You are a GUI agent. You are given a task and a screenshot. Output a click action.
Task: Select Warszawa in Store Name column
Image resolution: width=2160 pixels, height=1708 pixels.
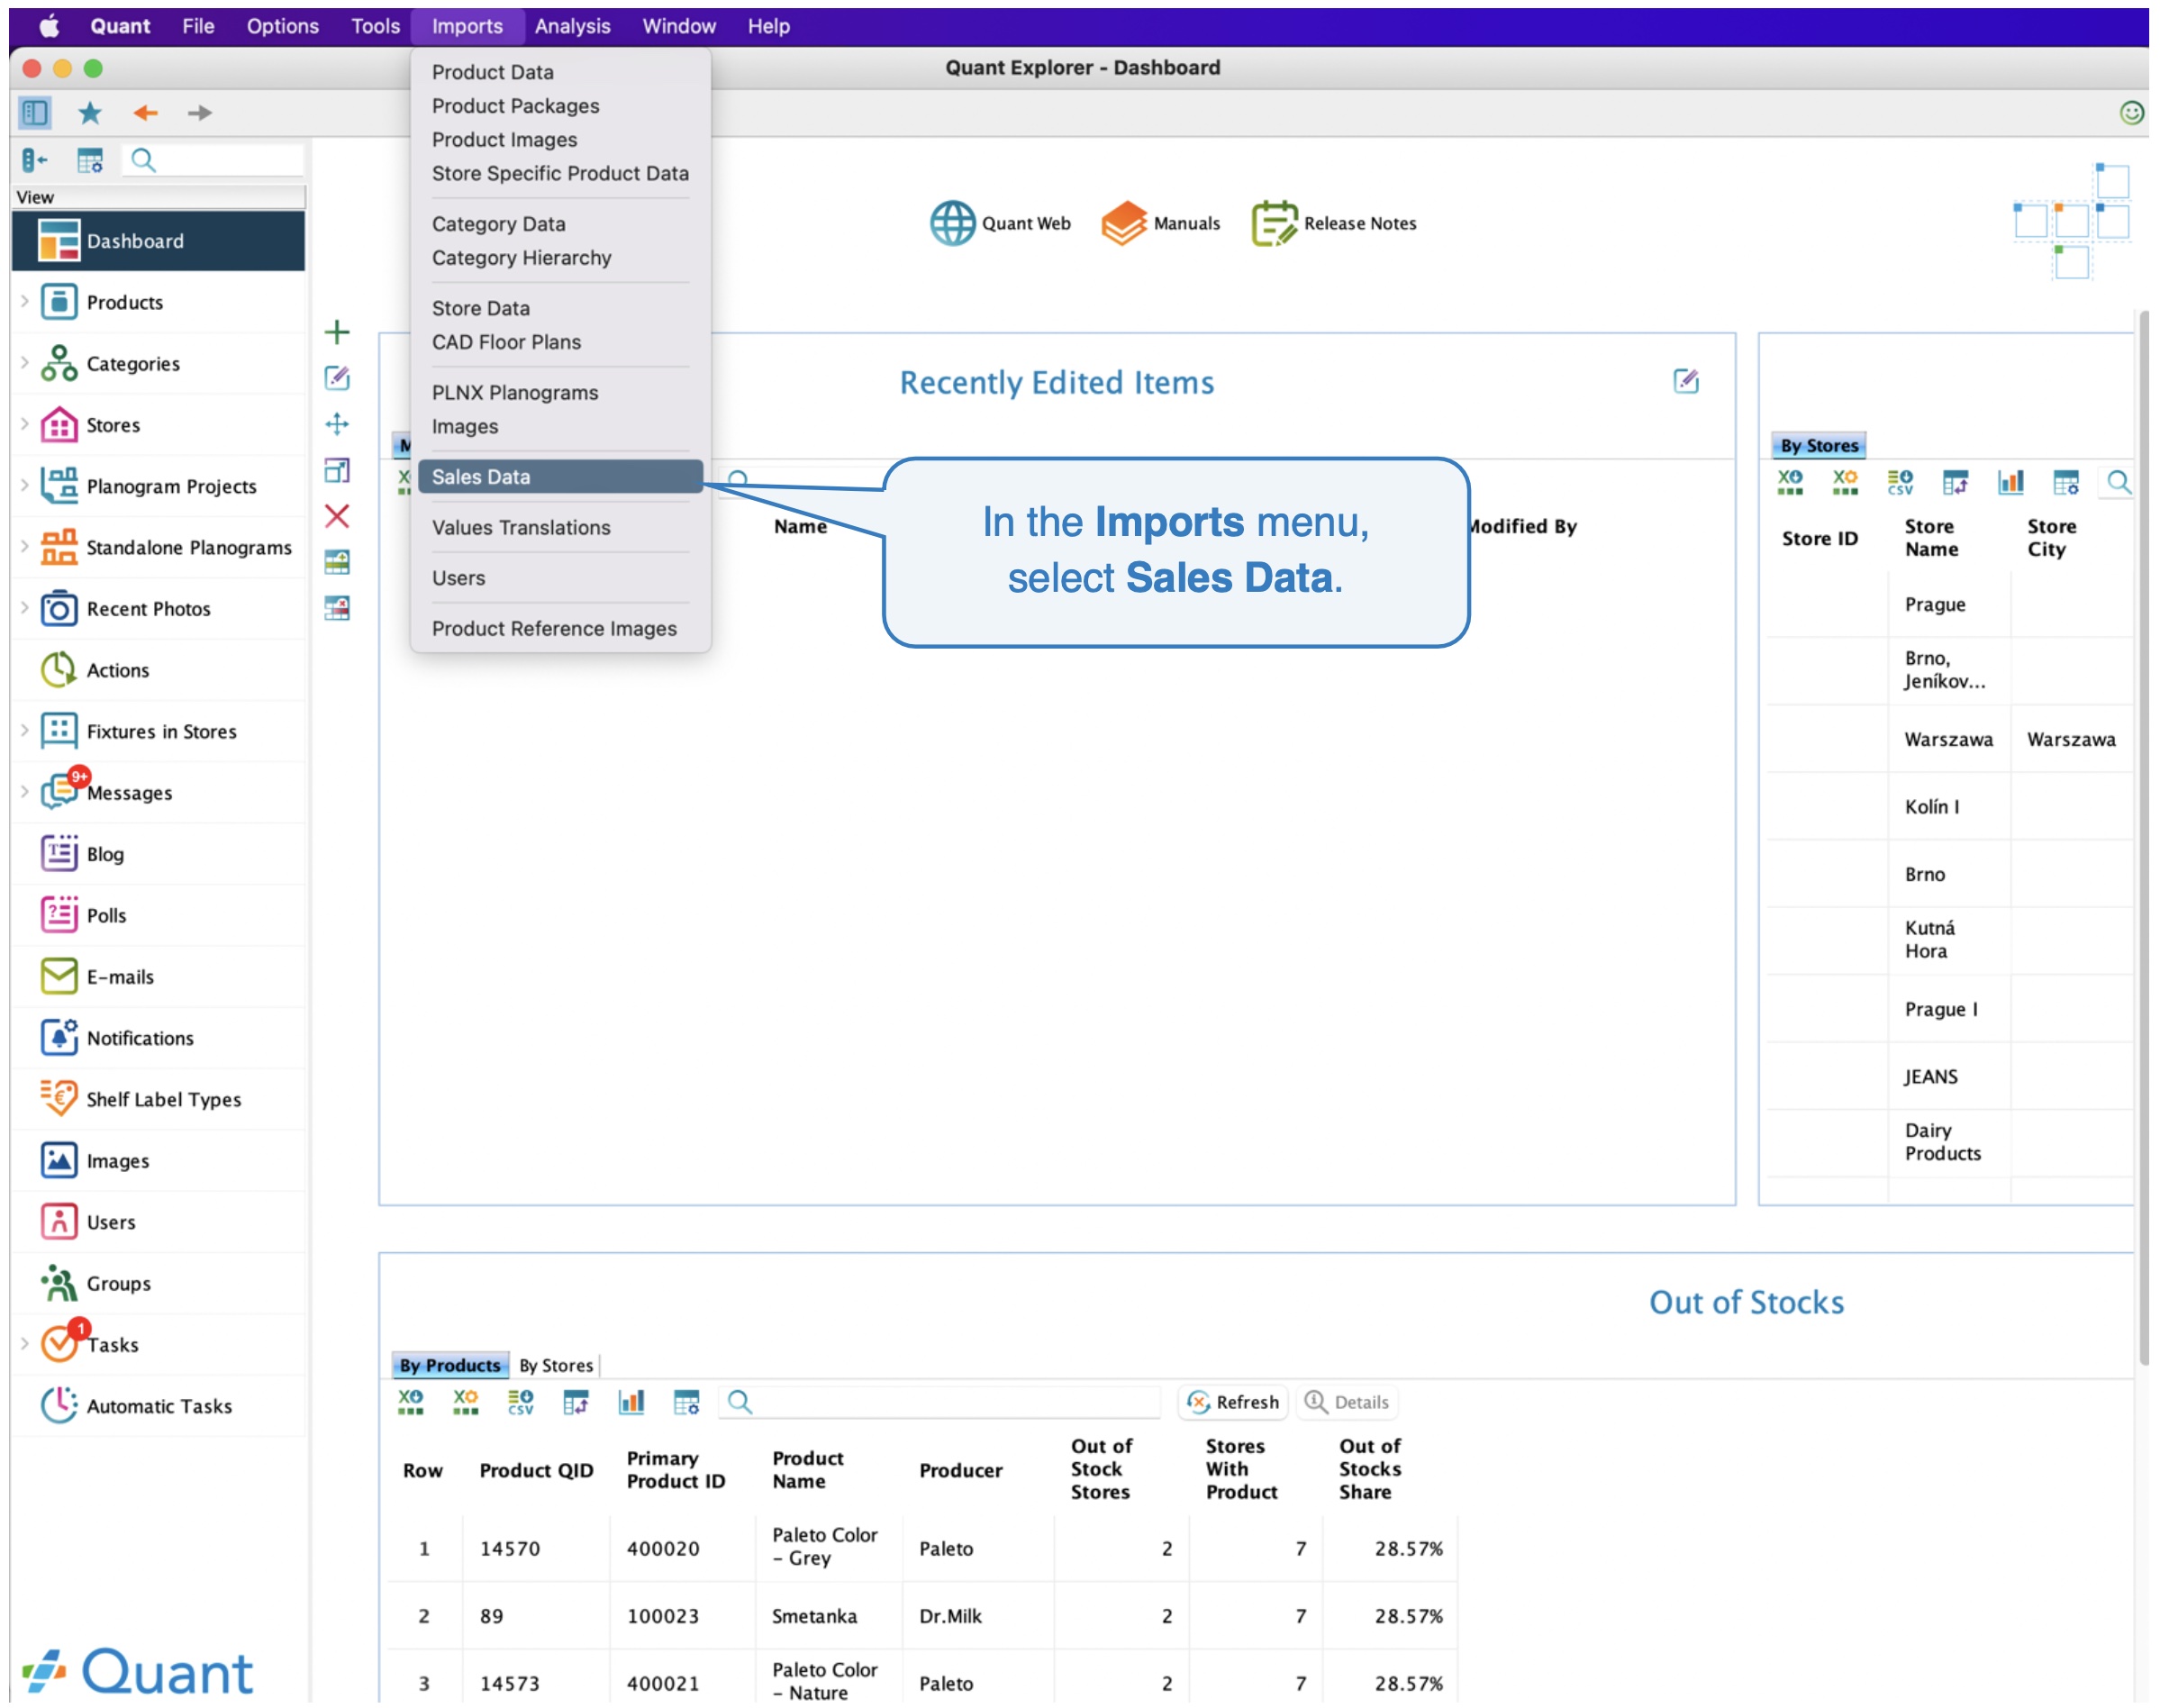point(1948,739)
